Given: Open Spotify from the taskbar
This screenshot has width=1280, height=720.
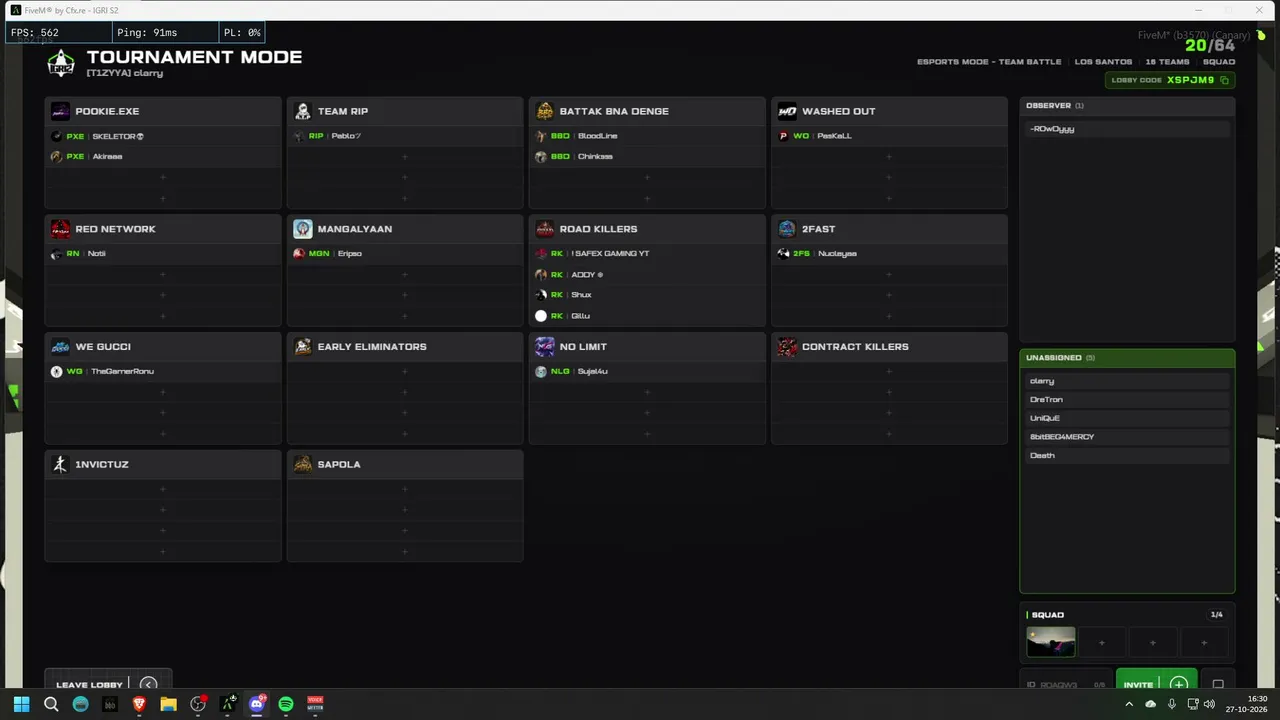Looking at the screenshot, I should tap(286, 704).
